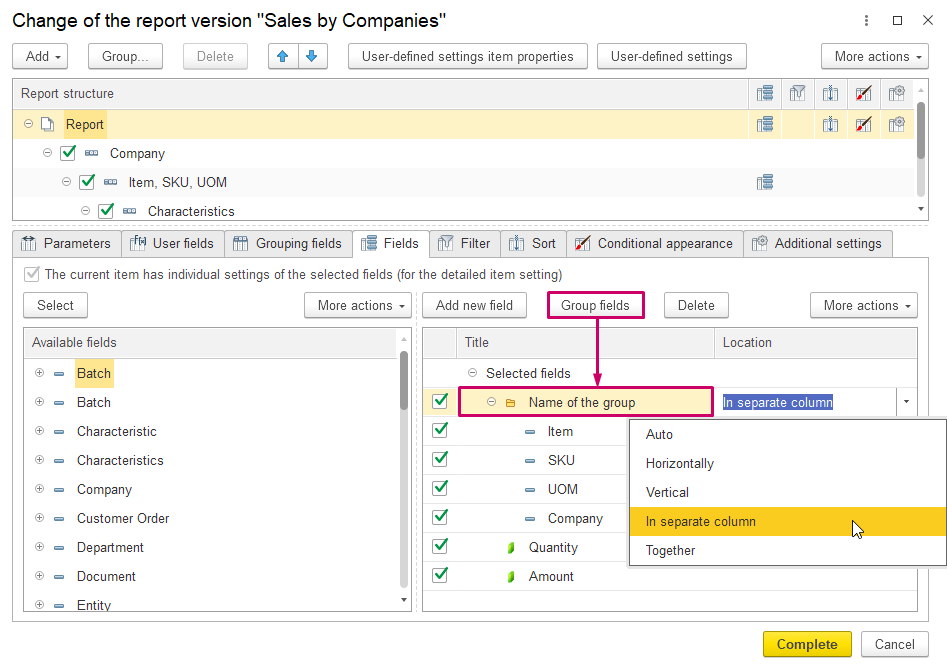The height and width of the screenshot is (667, 947).
Task: Switch to the Parameters tab
Action: (x=66, y=243)
